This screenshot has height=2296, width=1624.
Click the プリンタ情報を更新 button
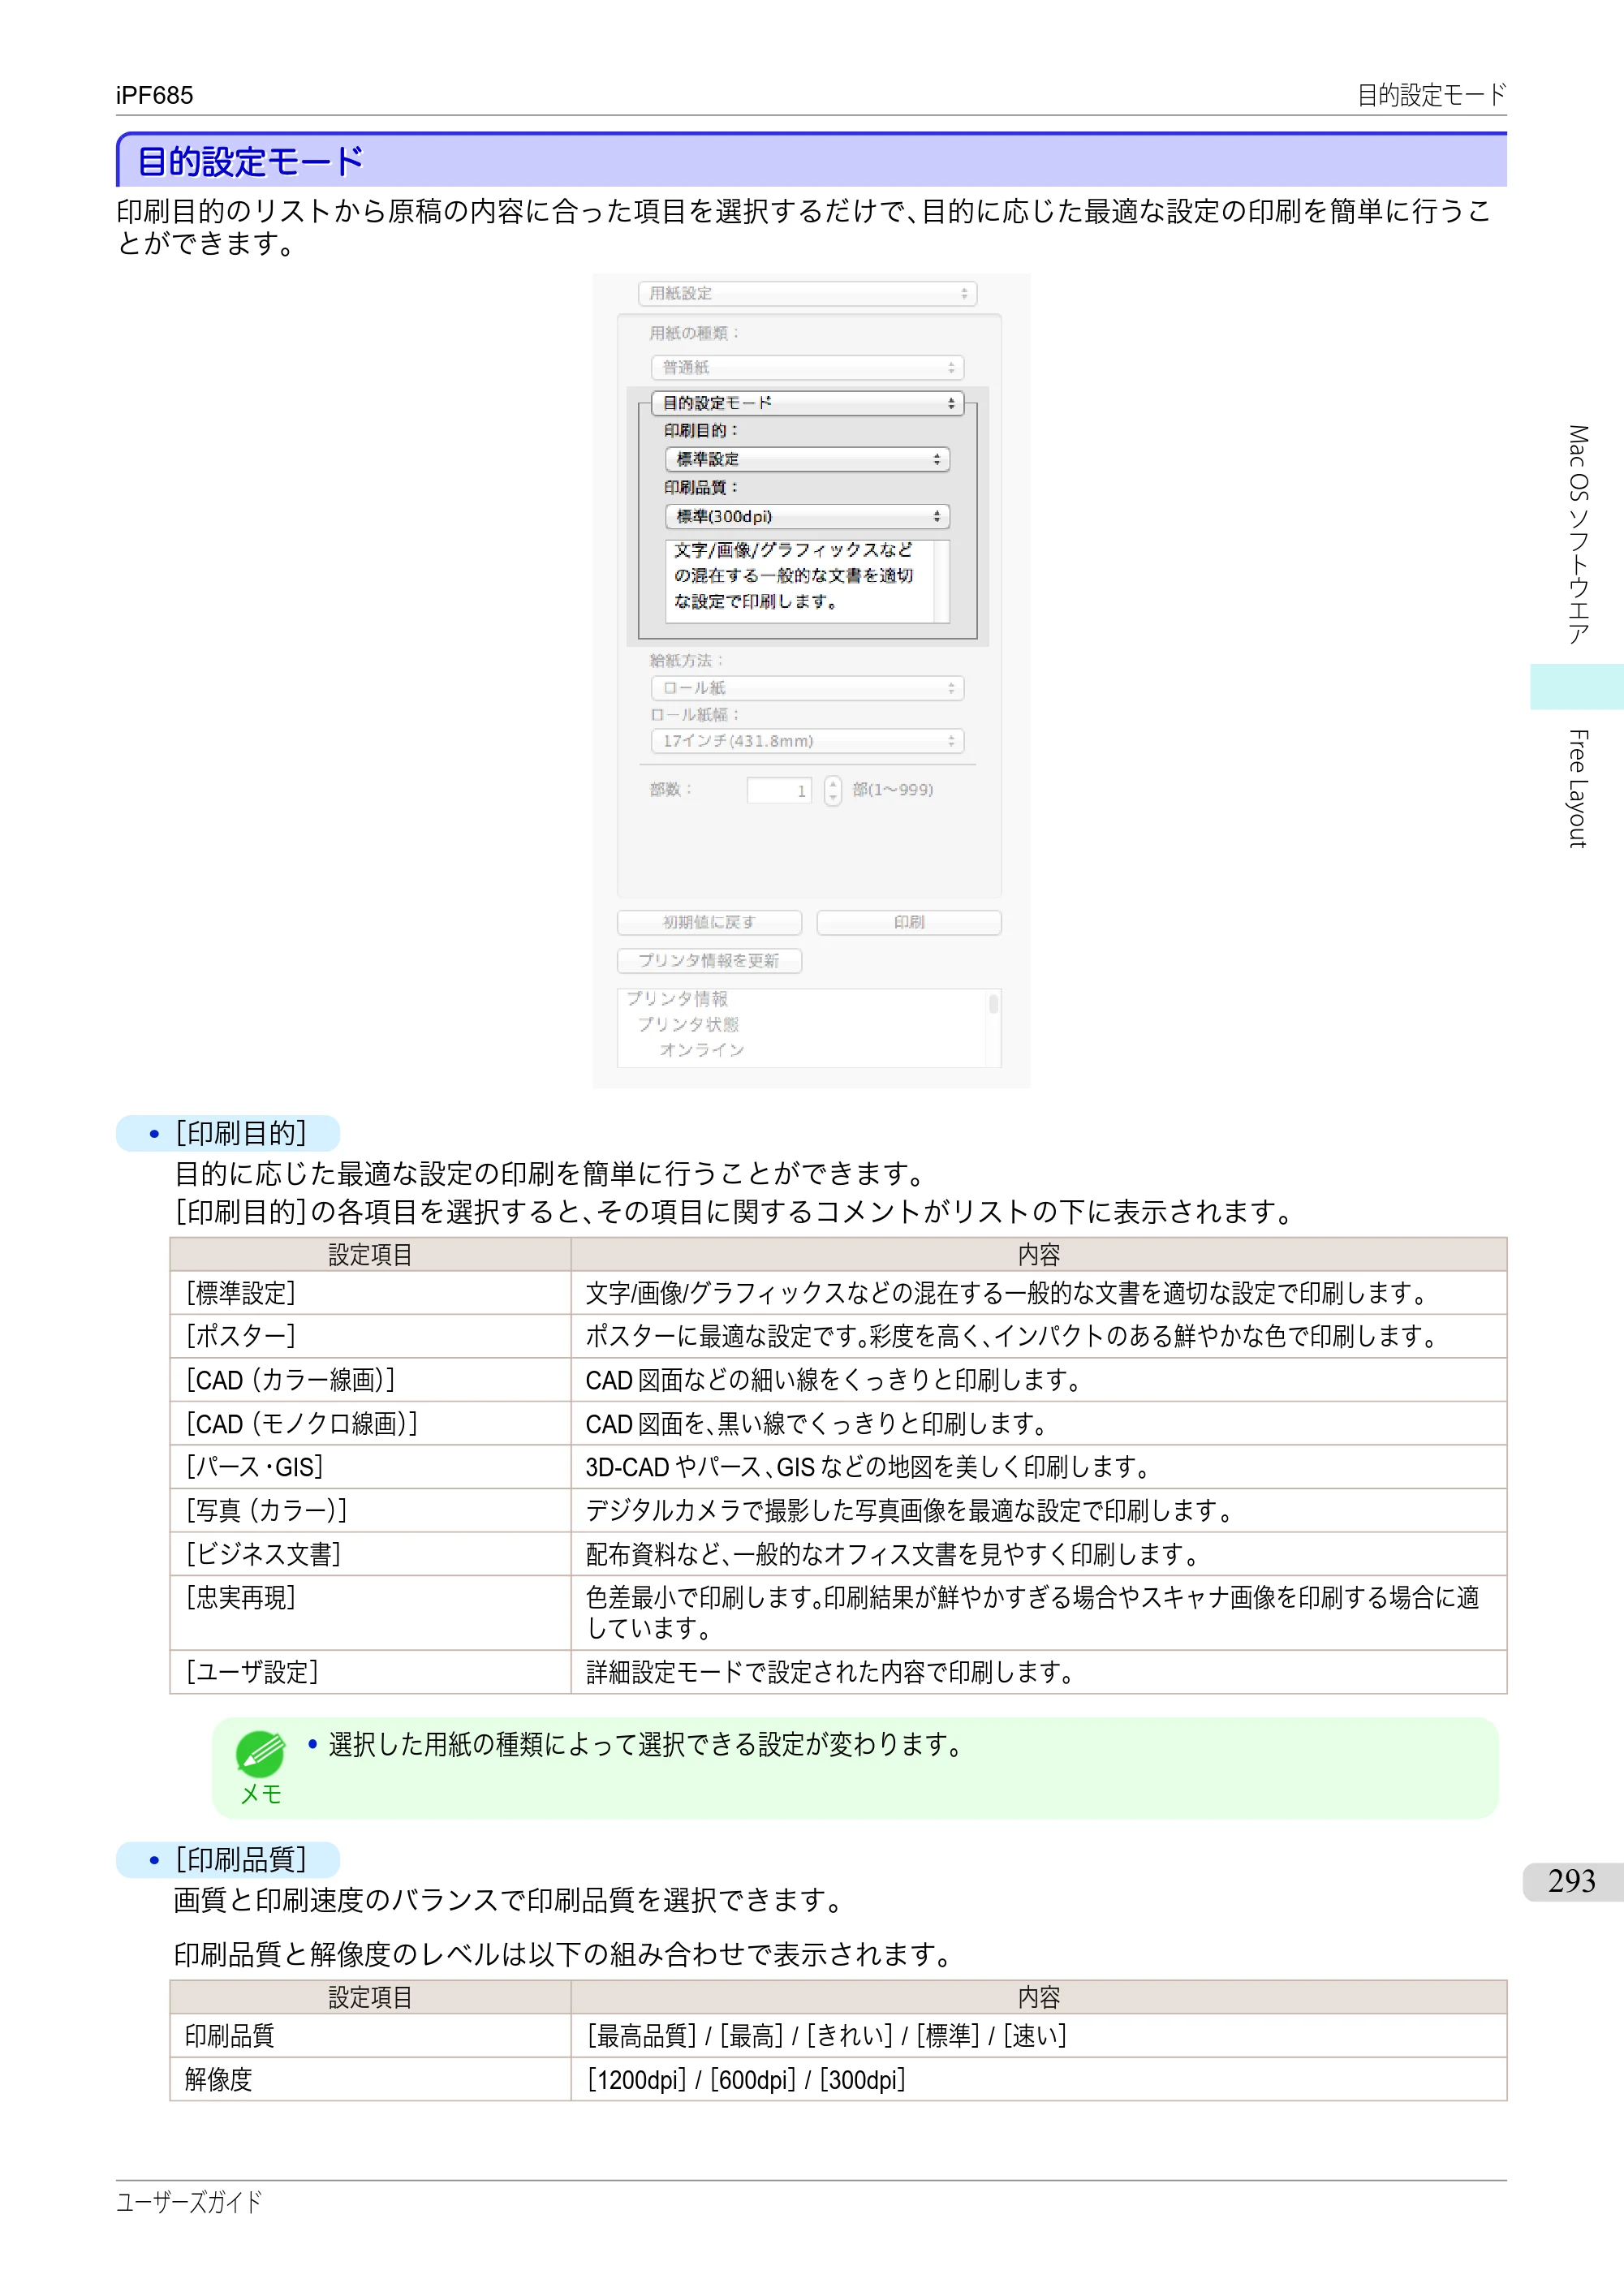tap(709, 960)
